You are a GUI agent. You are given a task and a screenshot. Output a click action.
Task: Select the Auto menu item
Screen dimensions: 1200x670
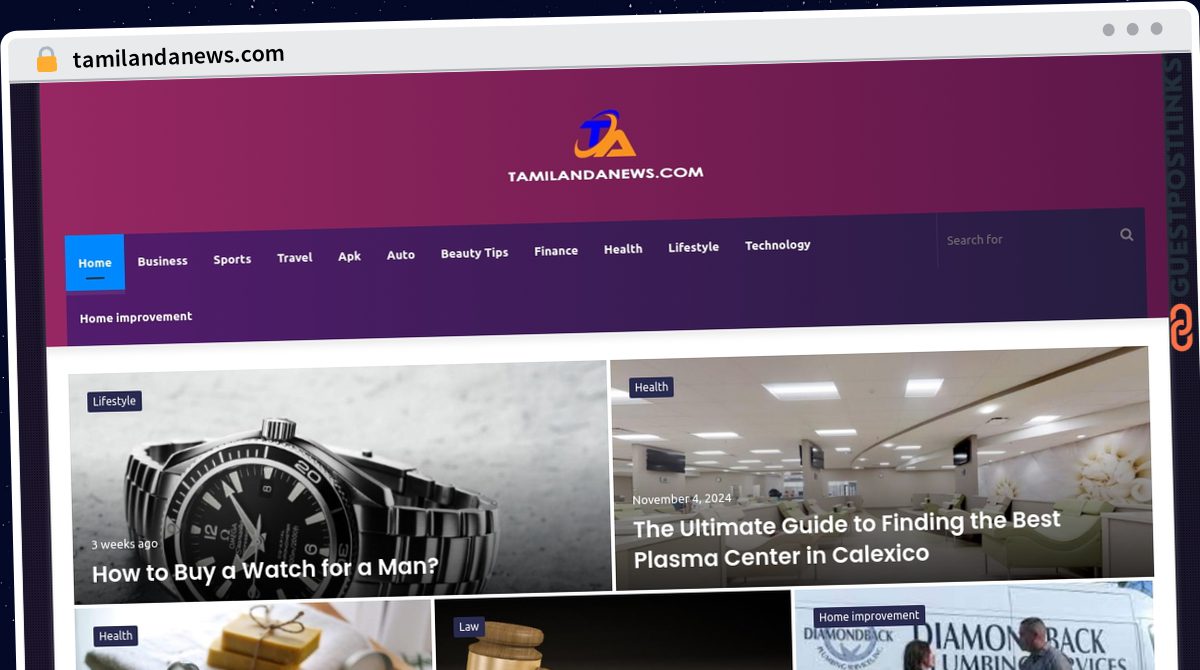tap(400, 255)
